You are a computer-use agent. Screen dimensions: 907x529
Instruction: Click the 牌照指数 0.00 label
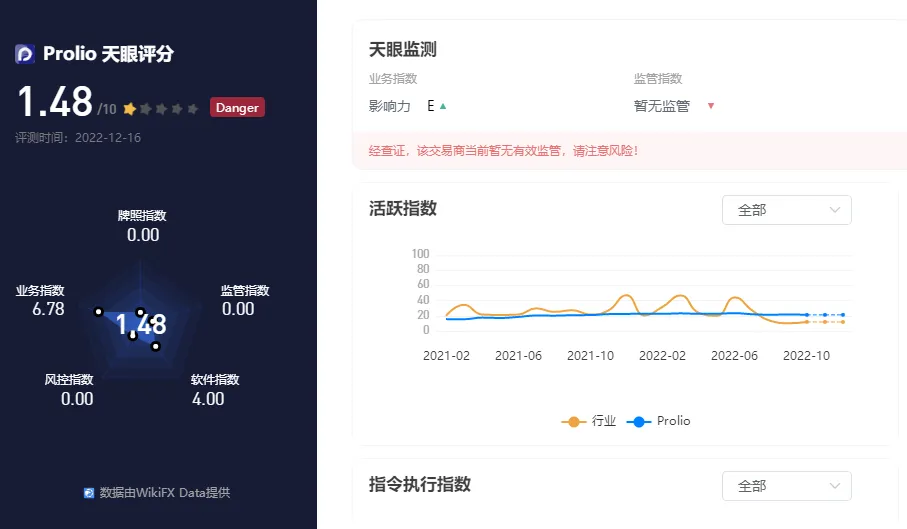click(x=142, y=226)
